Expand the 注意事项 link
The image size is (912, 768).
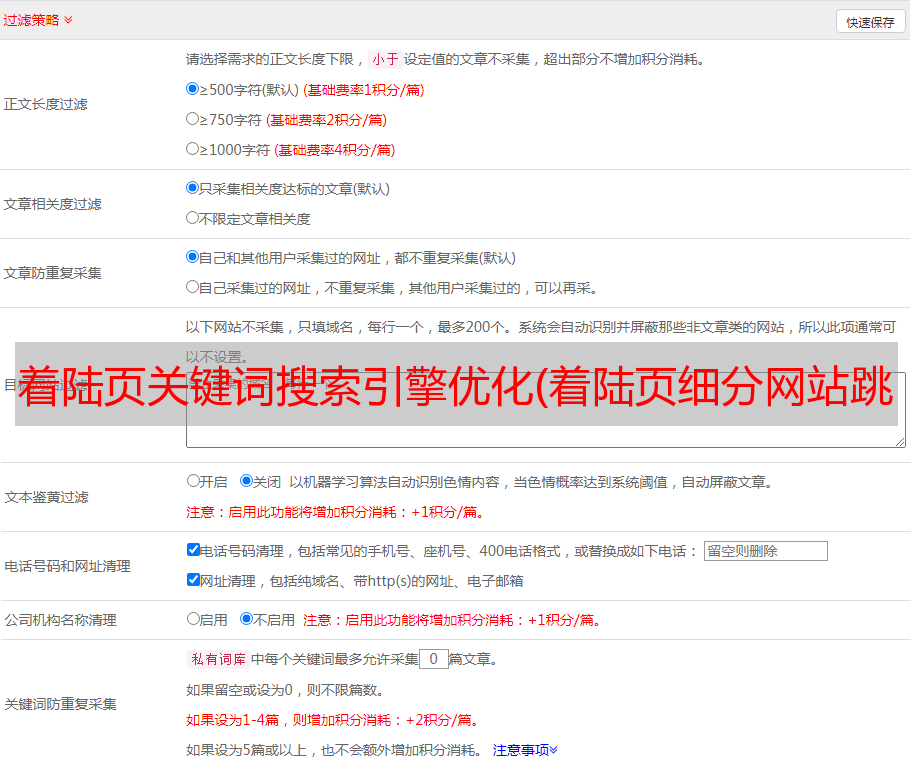[525, 750]
